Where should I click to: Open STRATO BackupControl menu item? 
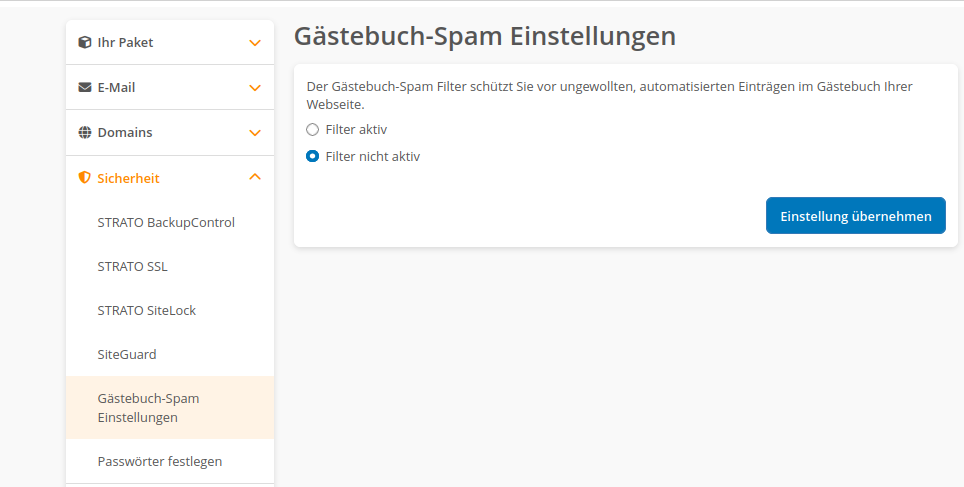point(166,222)
